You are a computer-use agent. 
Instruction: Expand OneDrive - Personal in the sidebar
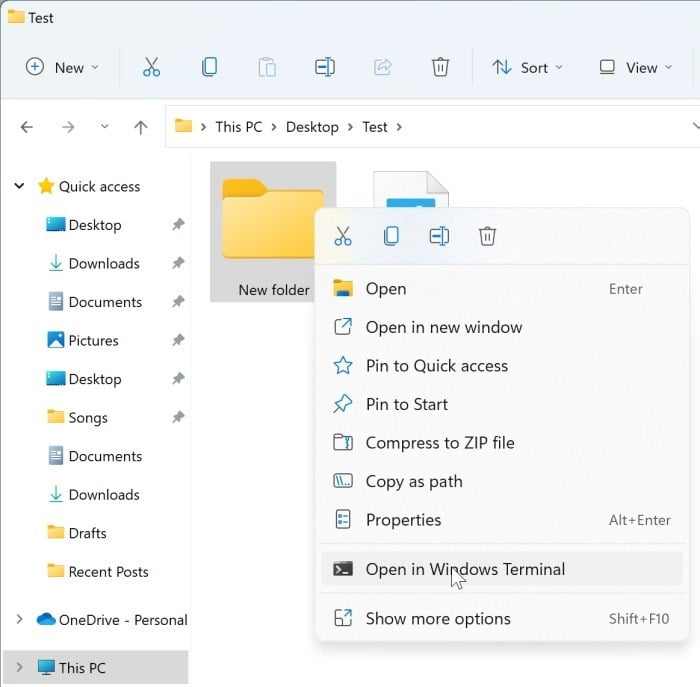pos(19,619)
